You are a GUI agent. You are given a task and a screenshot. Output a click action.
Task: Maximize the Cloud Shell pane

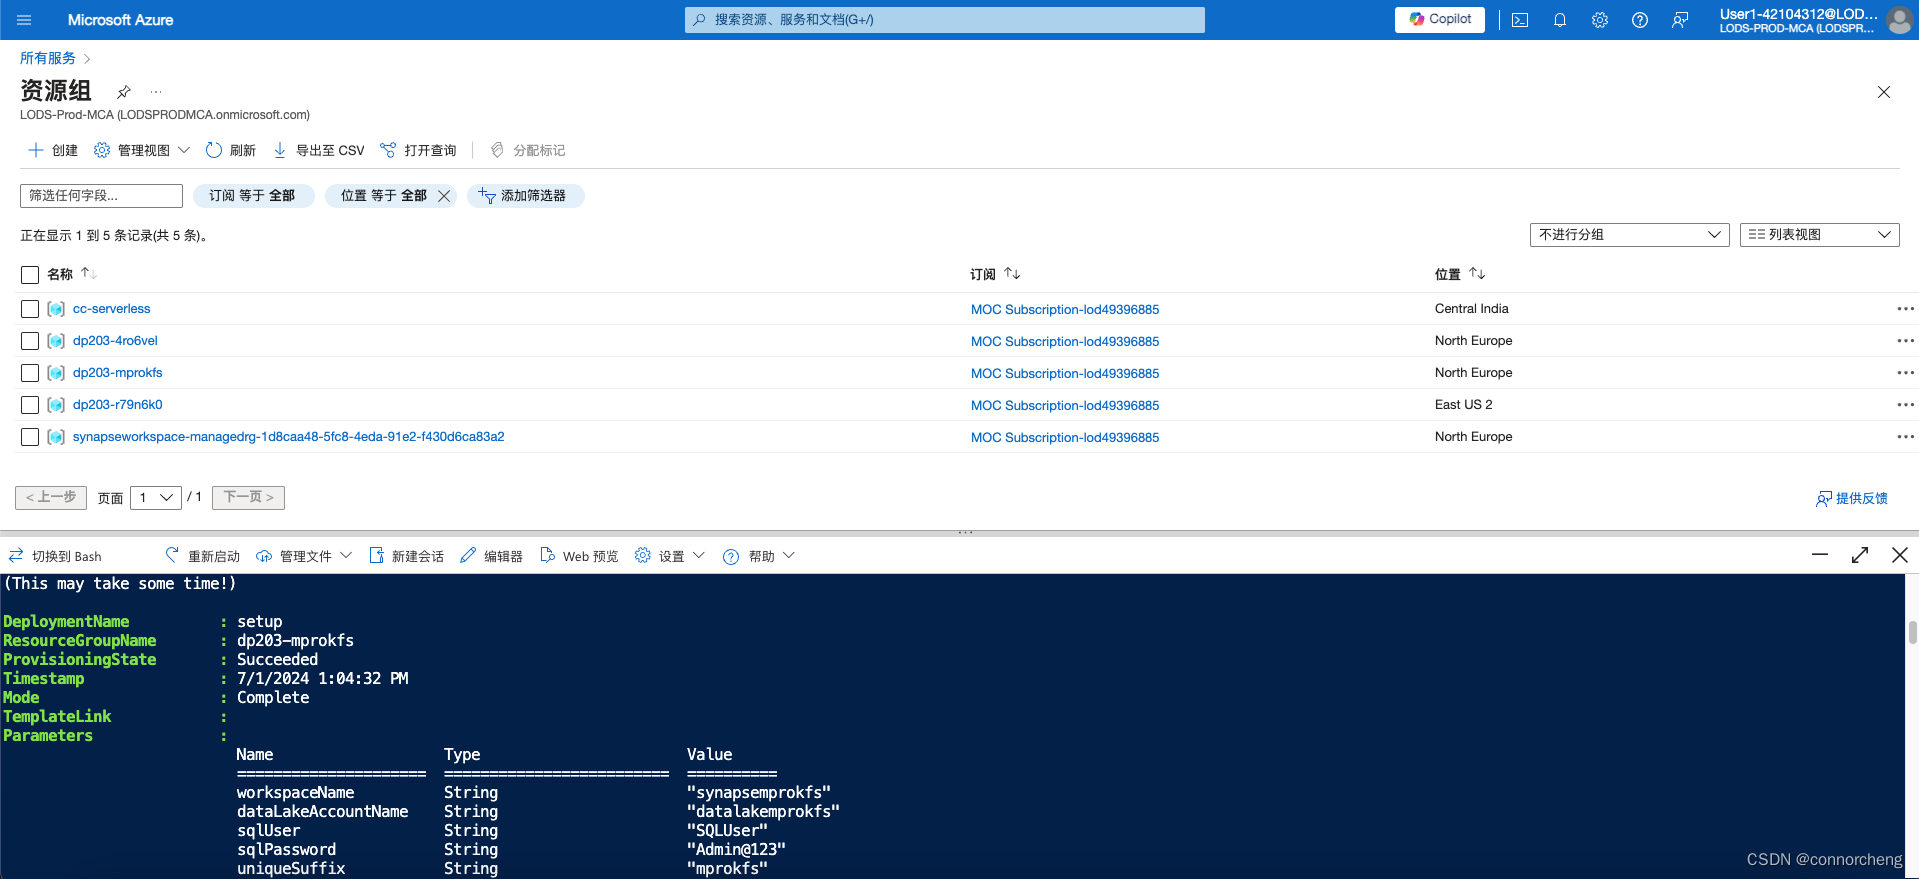1860,555
